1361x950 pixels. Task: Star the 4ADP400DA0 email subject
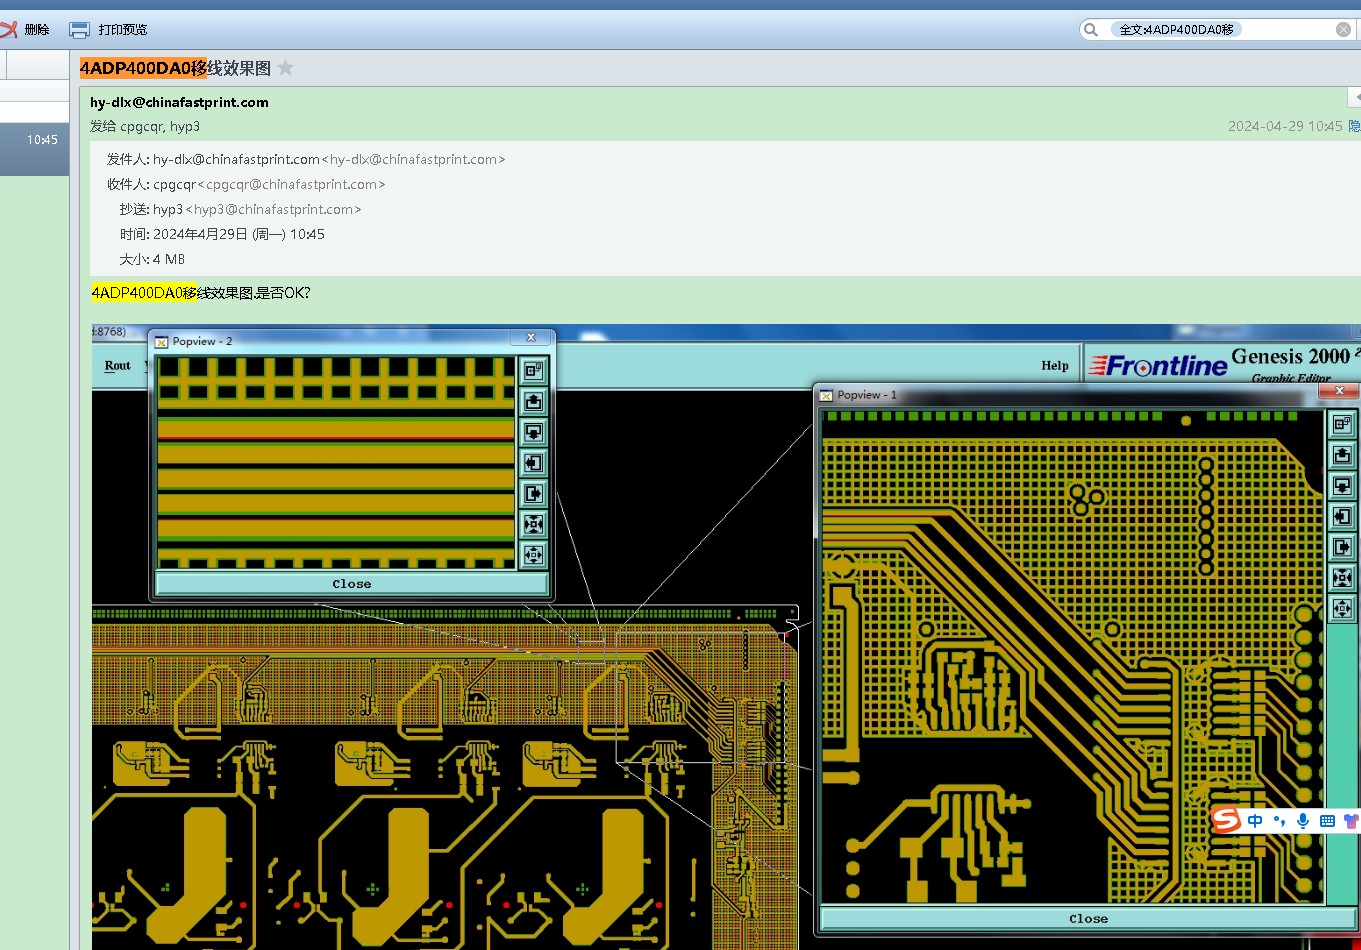pyautogui.click(x=285, y=68)
